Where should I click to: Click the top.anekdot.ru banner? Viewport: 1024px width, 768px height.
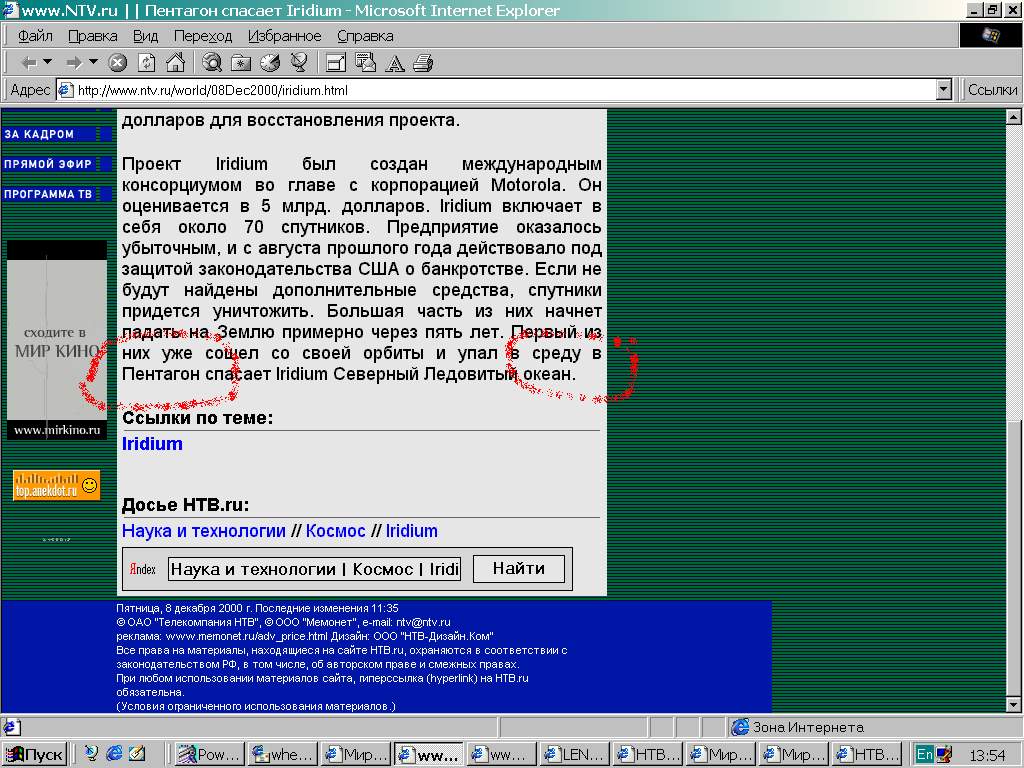click(56, 485)
